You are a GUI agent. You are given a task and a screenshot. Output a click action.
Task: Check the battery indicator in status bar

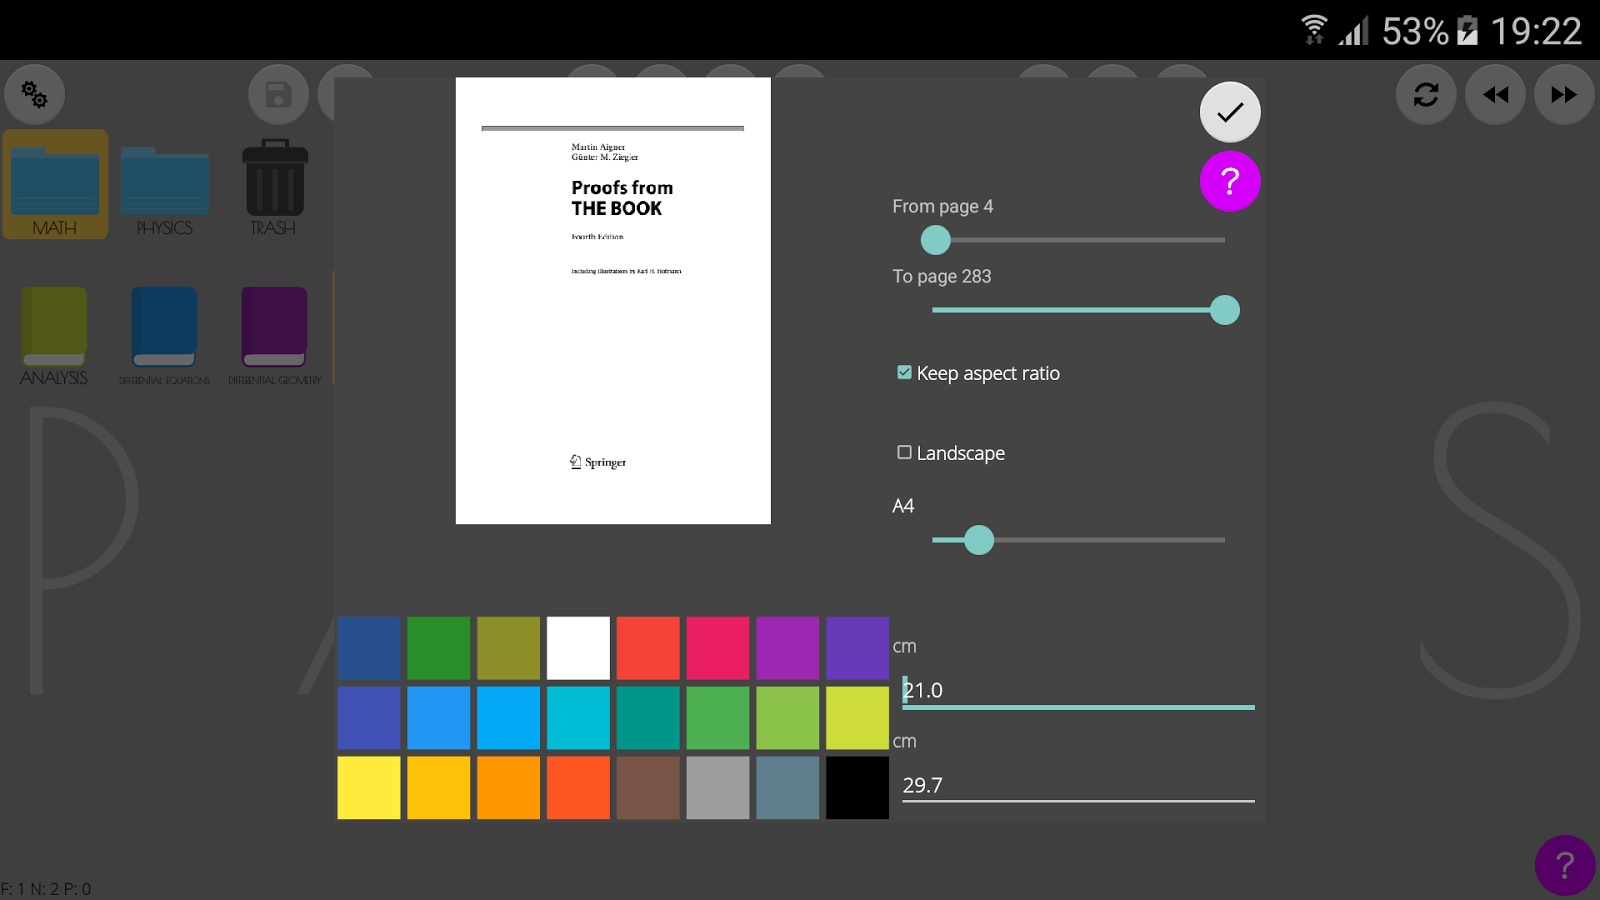1467,31
